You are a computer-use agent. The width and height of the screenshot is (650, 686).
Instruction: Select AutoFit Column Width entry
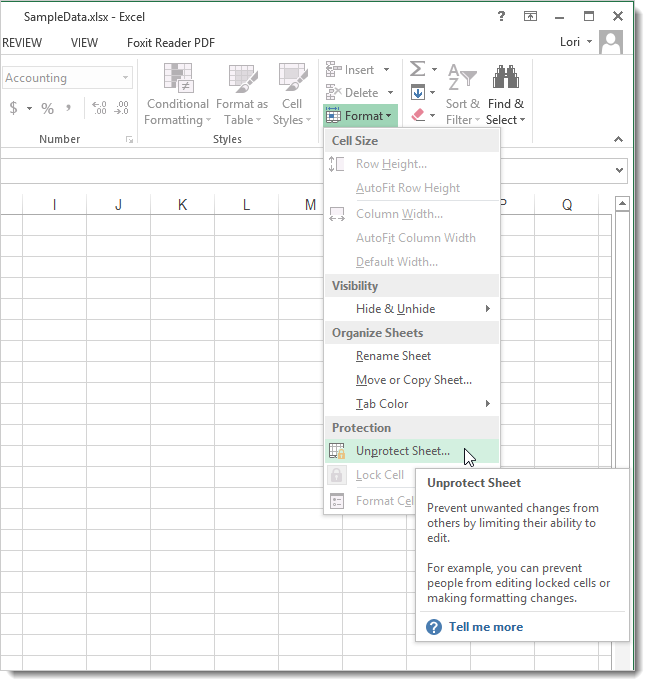coord(412,238)
